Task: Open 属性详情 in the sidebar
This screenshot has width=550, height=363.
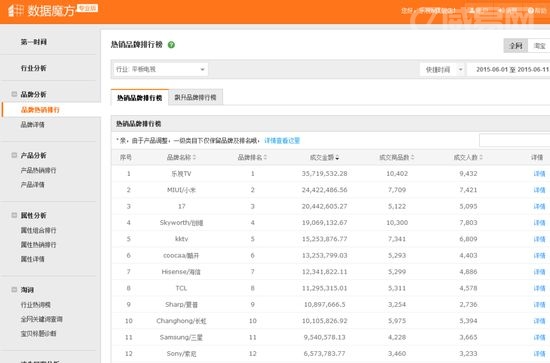Action: pos(33,259)
